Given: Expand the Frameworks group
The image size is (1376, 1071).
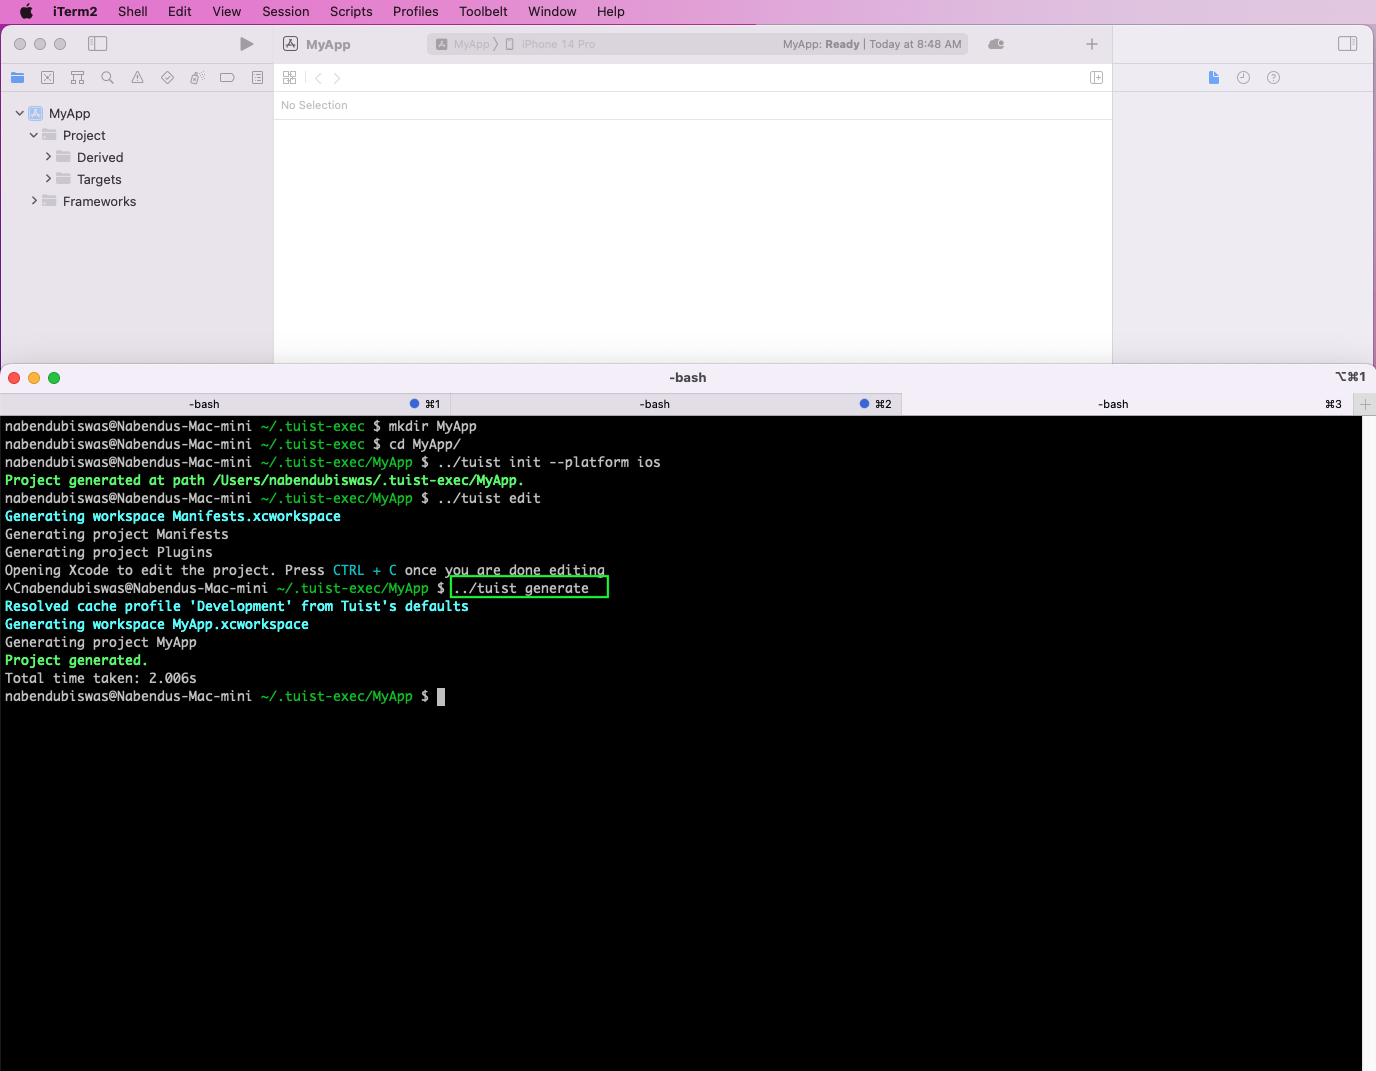Looking at the screenshot, I should click(x=34, y=201).
